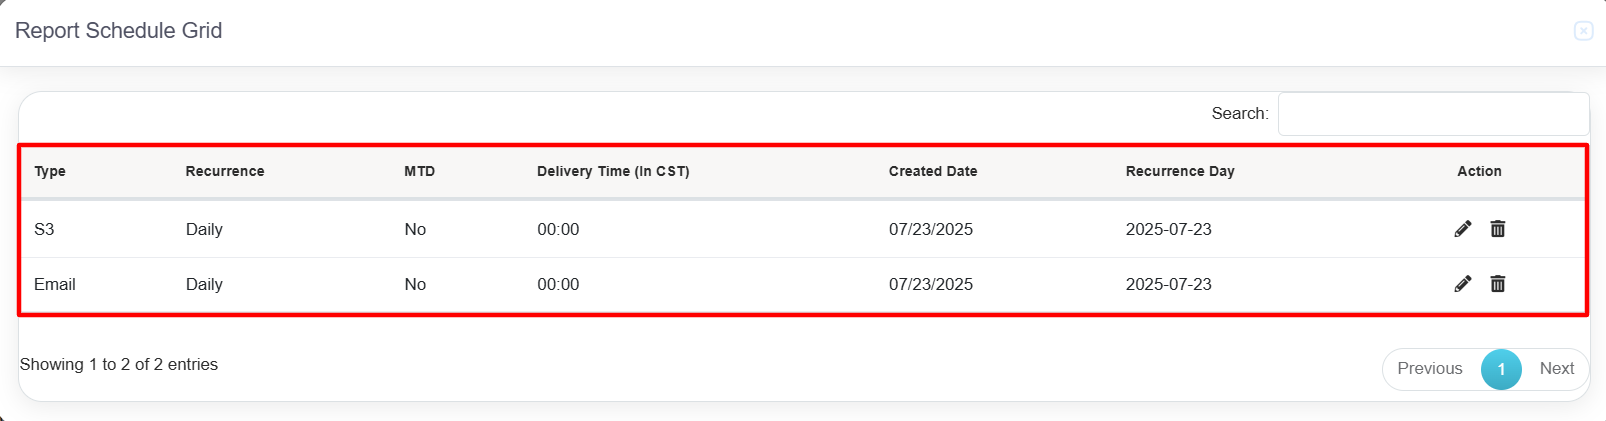Click the Action column header

(1479, 171)
